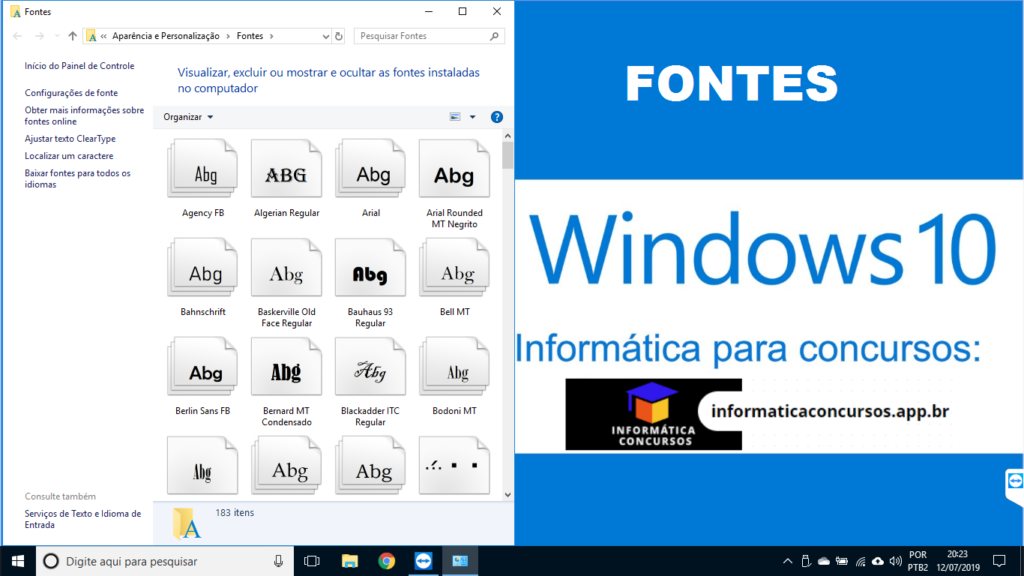This screenshot has width=1024, height=576.
Task: Open File Explorer from the taskbar
Action: tap(350, 561)
